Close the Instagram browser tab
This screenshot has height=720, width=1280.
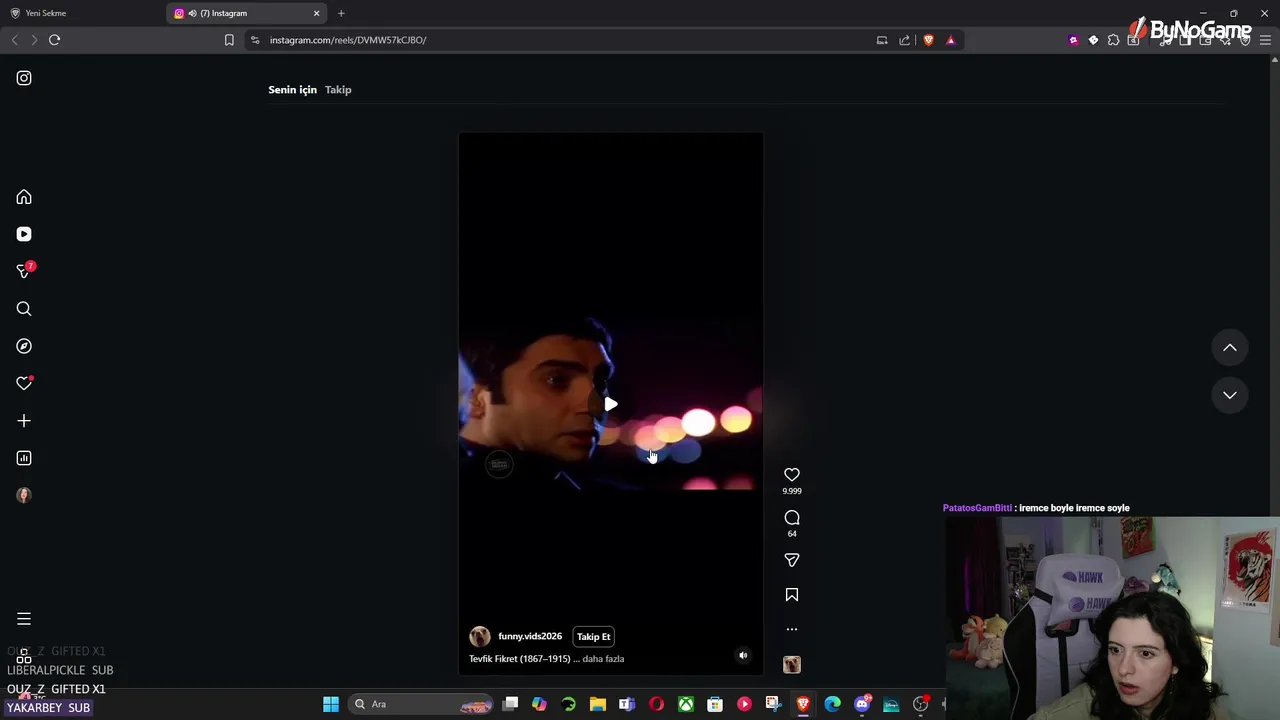(317, 13)
